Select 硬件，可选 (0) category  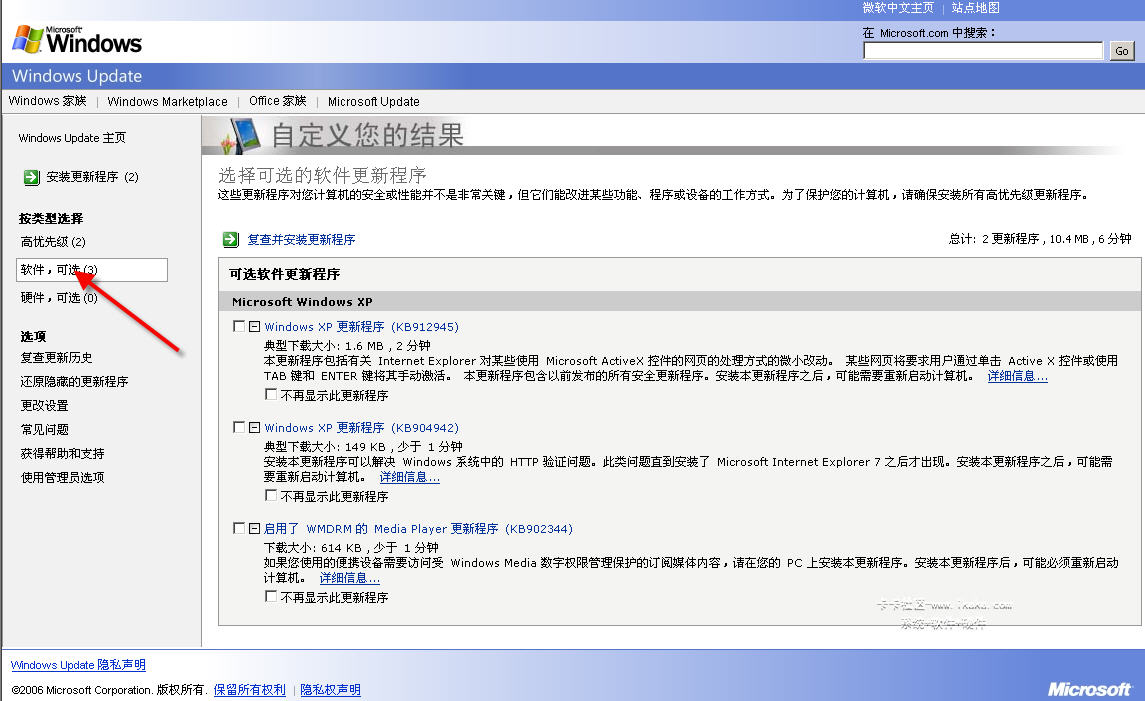coord(59,297)
